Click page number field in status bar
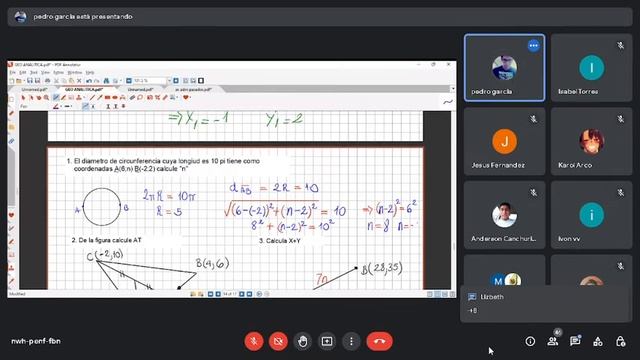This screenshot has width=640, height=360. 229,294
